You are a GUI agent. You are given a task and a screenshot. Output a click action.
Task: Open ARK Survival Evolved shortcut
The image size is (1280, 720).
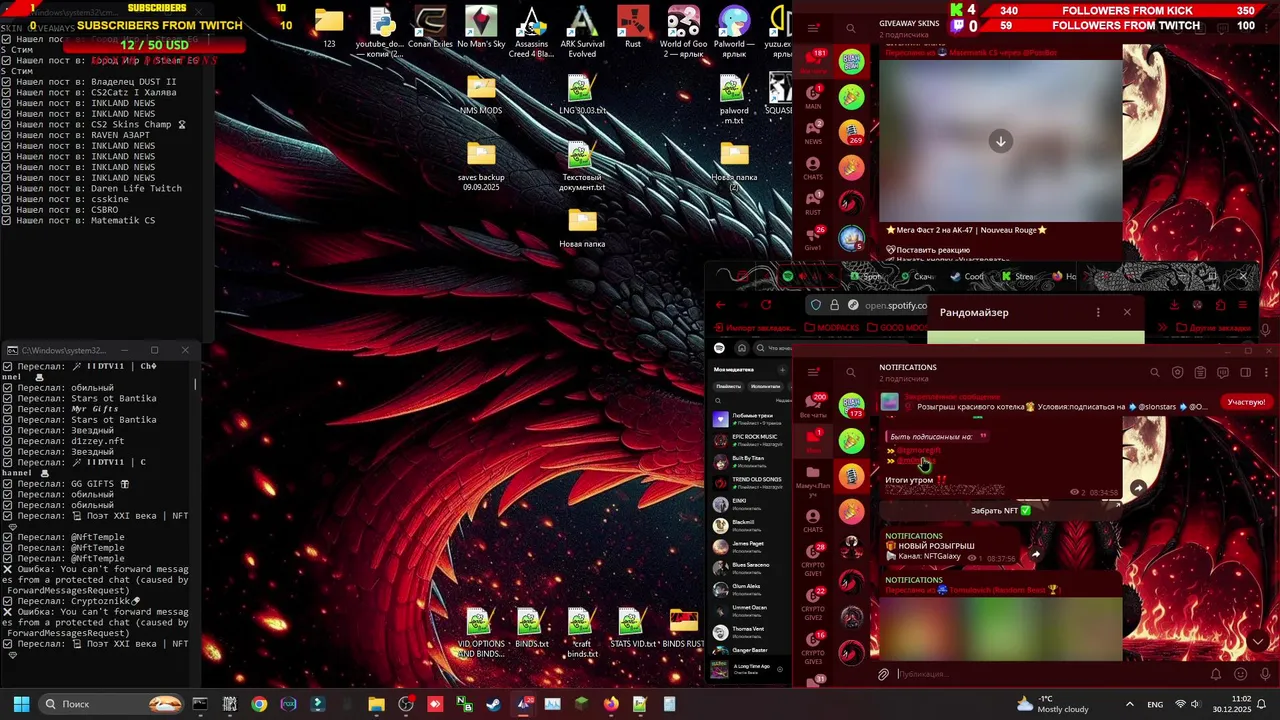pyautogui.click(x=582, y=32)
